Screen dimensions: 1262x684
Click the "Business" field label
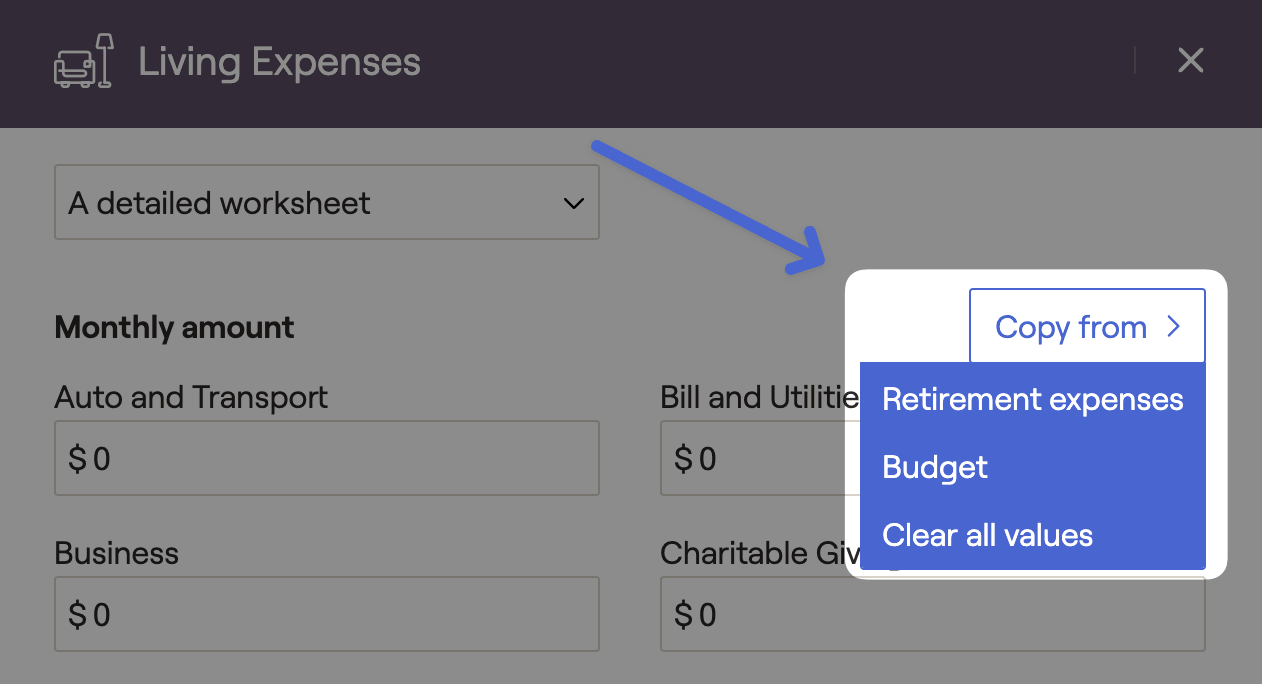pos(116,553)
